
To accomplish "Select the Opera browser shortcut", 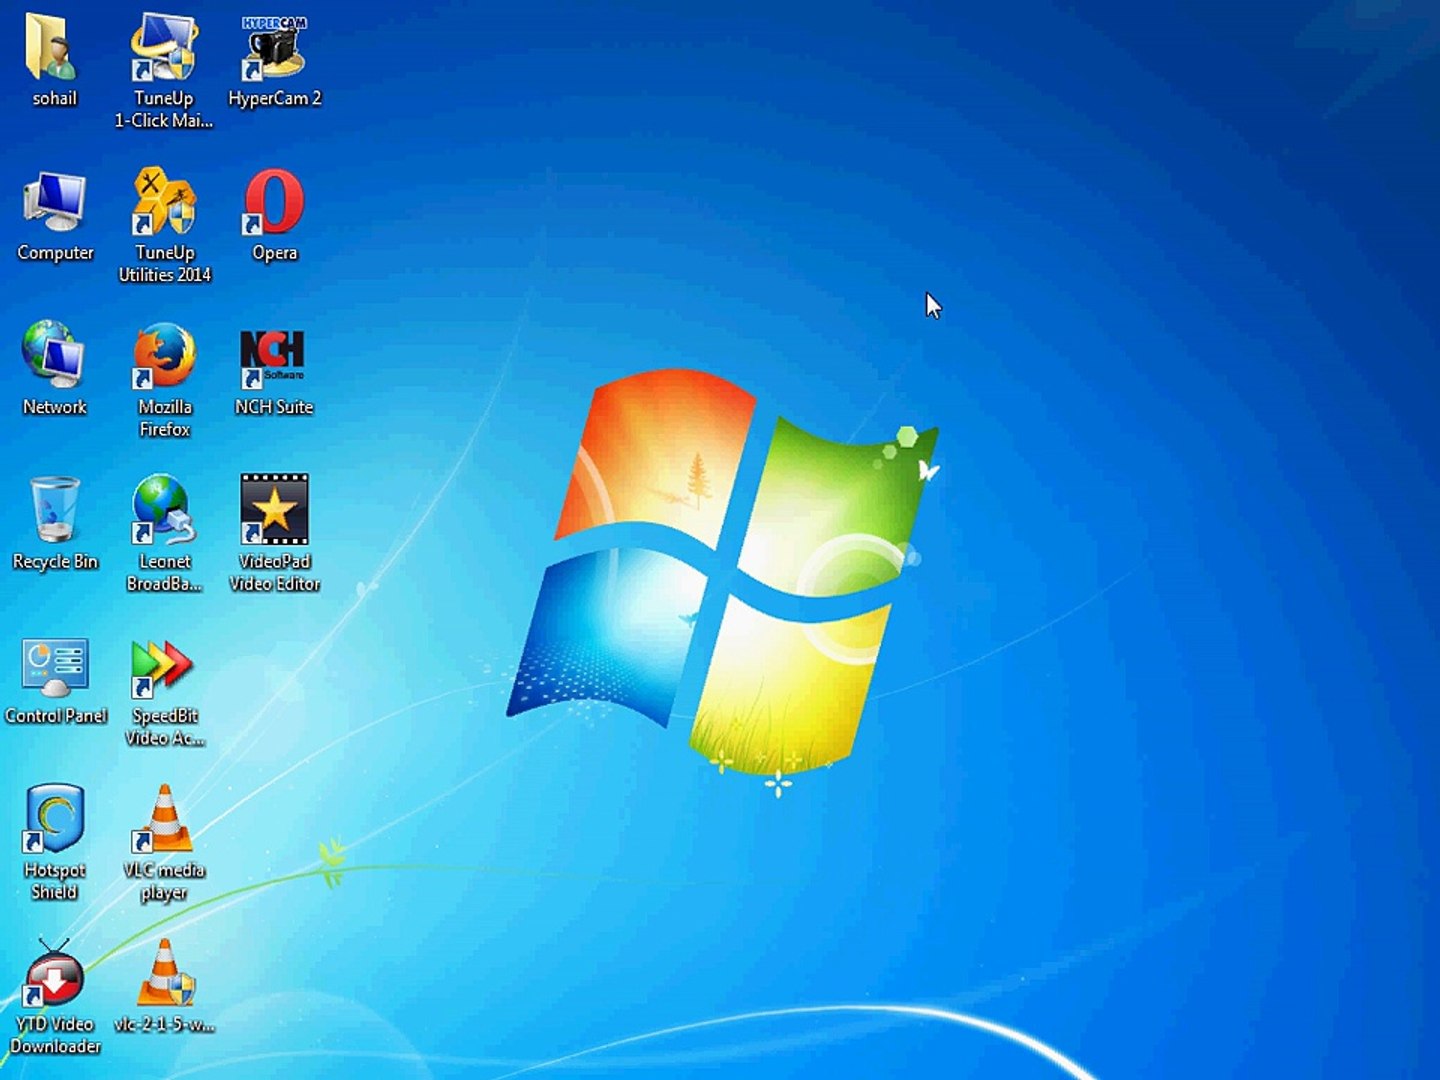I will (x=274, y=203).
